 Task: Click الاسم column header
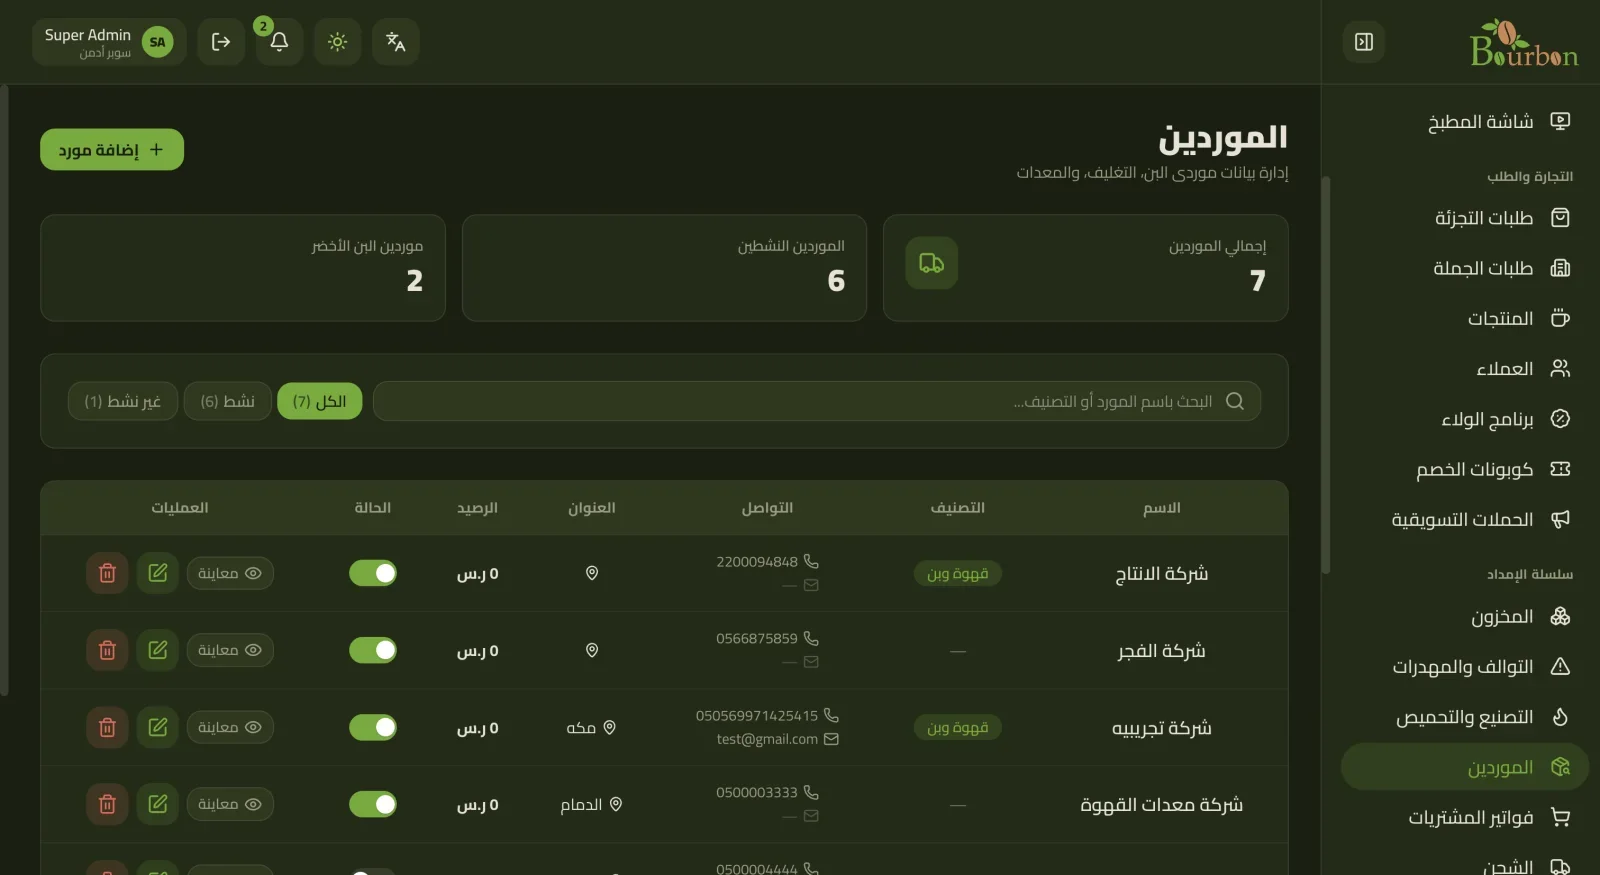[x=1162, y=508]
